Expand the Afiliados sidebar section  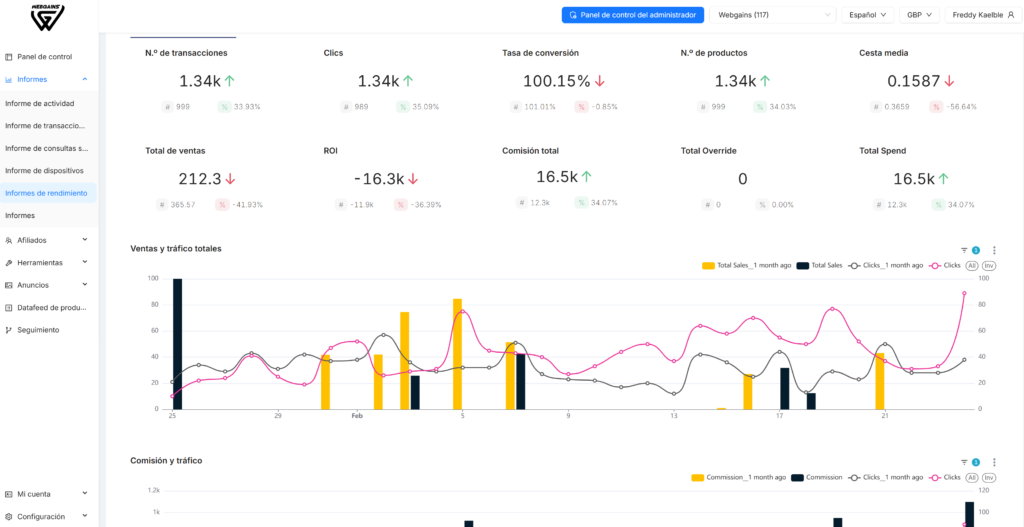point(46,240)
